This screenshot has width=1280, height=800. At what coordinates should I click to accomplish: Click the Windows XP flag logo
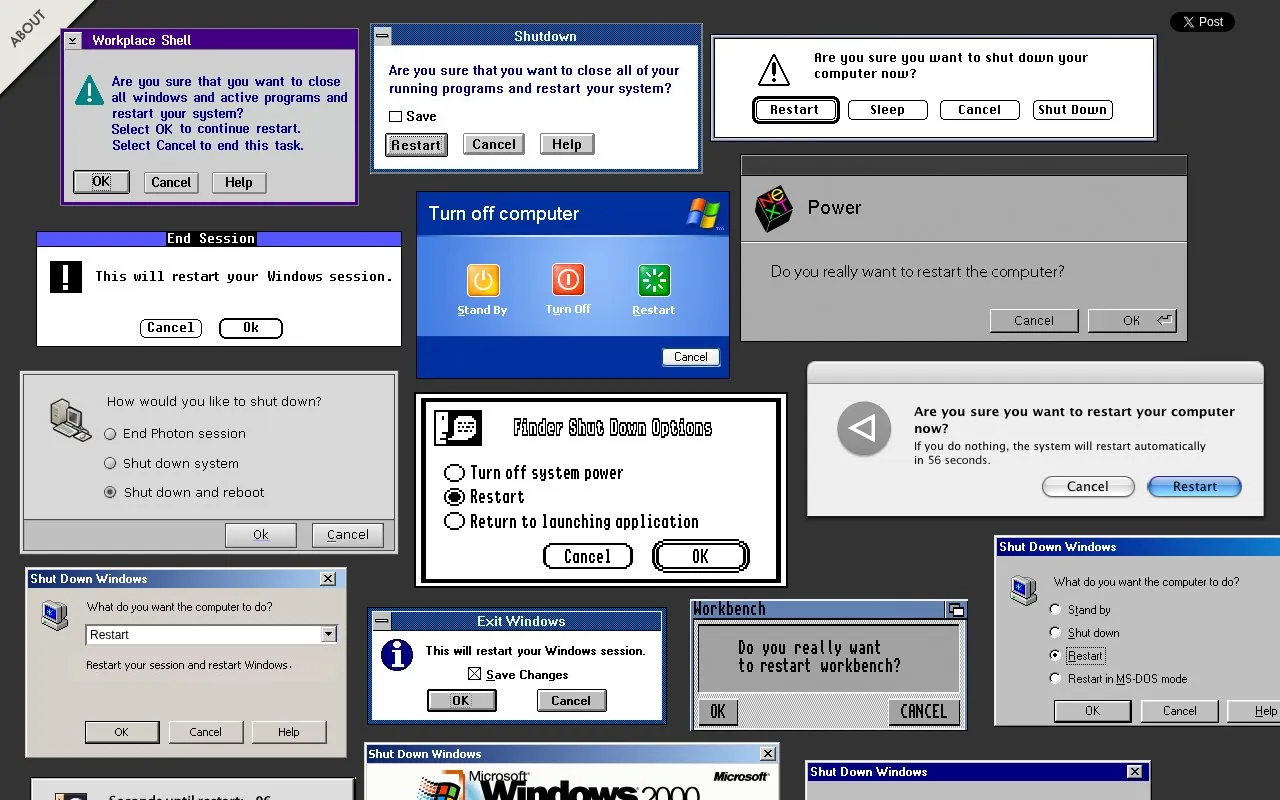[x=703, y=213]
